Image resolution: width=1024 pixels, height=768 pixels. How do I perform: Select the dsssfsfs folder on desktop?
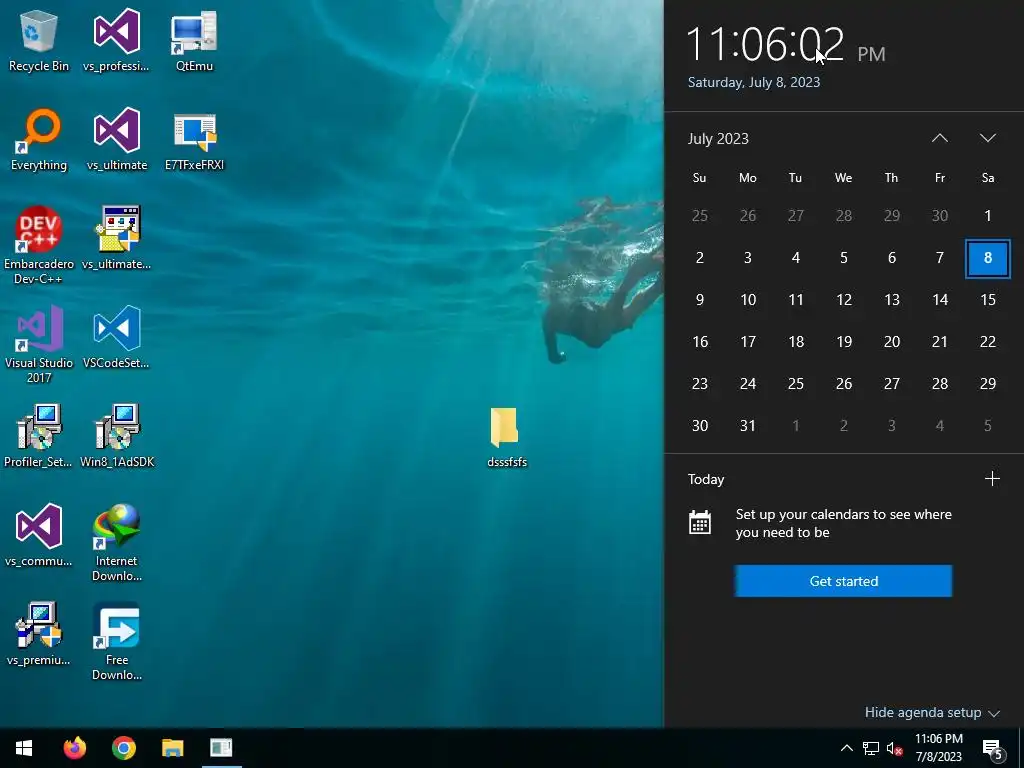[506, 436]
